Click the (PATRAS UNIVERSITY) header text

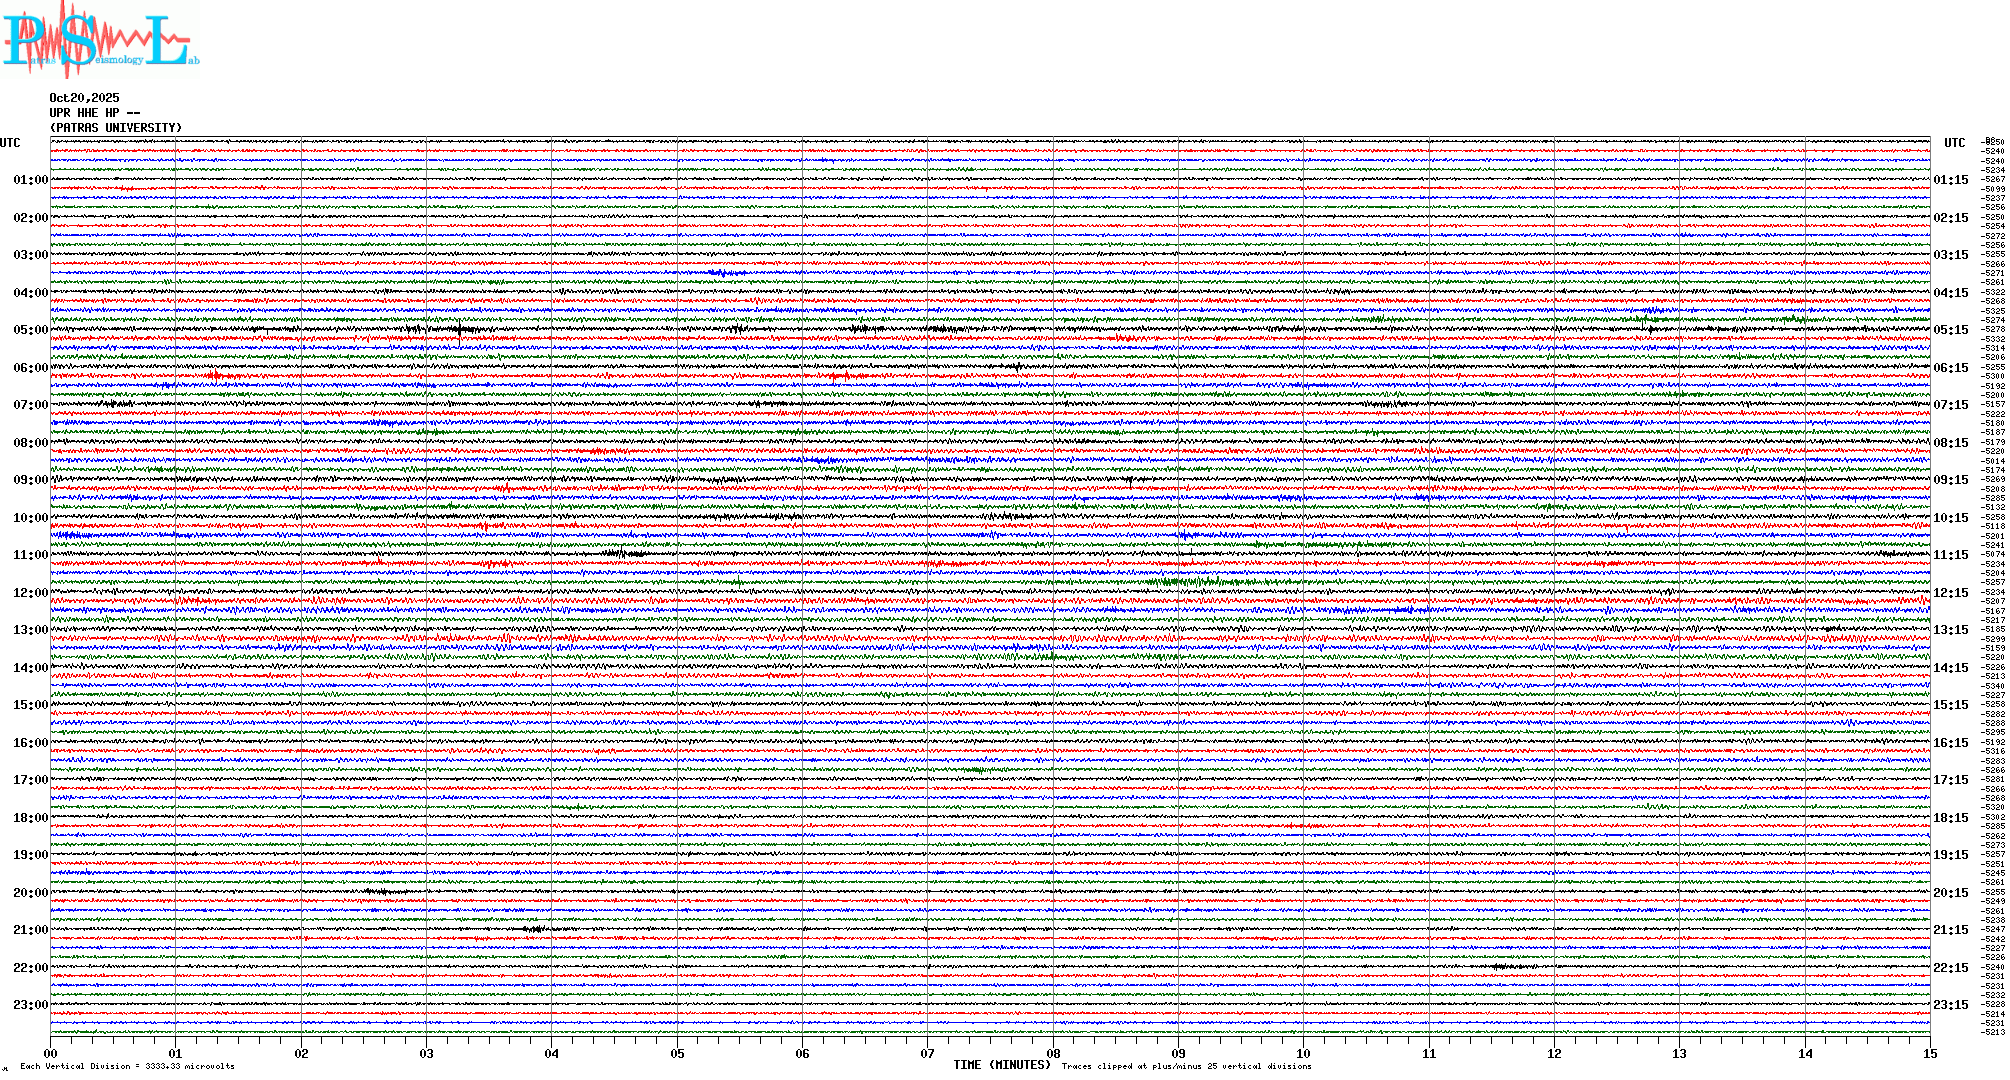[x=116, y=128]
